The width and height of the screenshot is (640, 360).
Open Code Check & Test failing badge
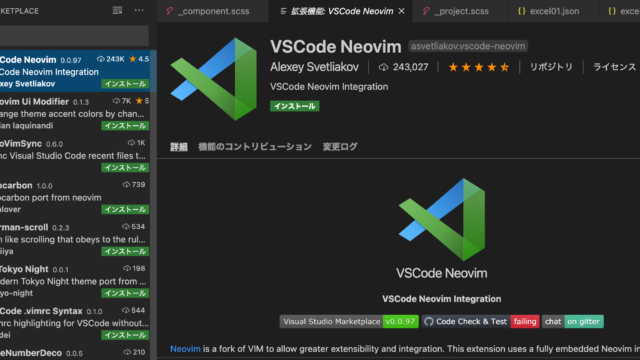pos(480,322)
